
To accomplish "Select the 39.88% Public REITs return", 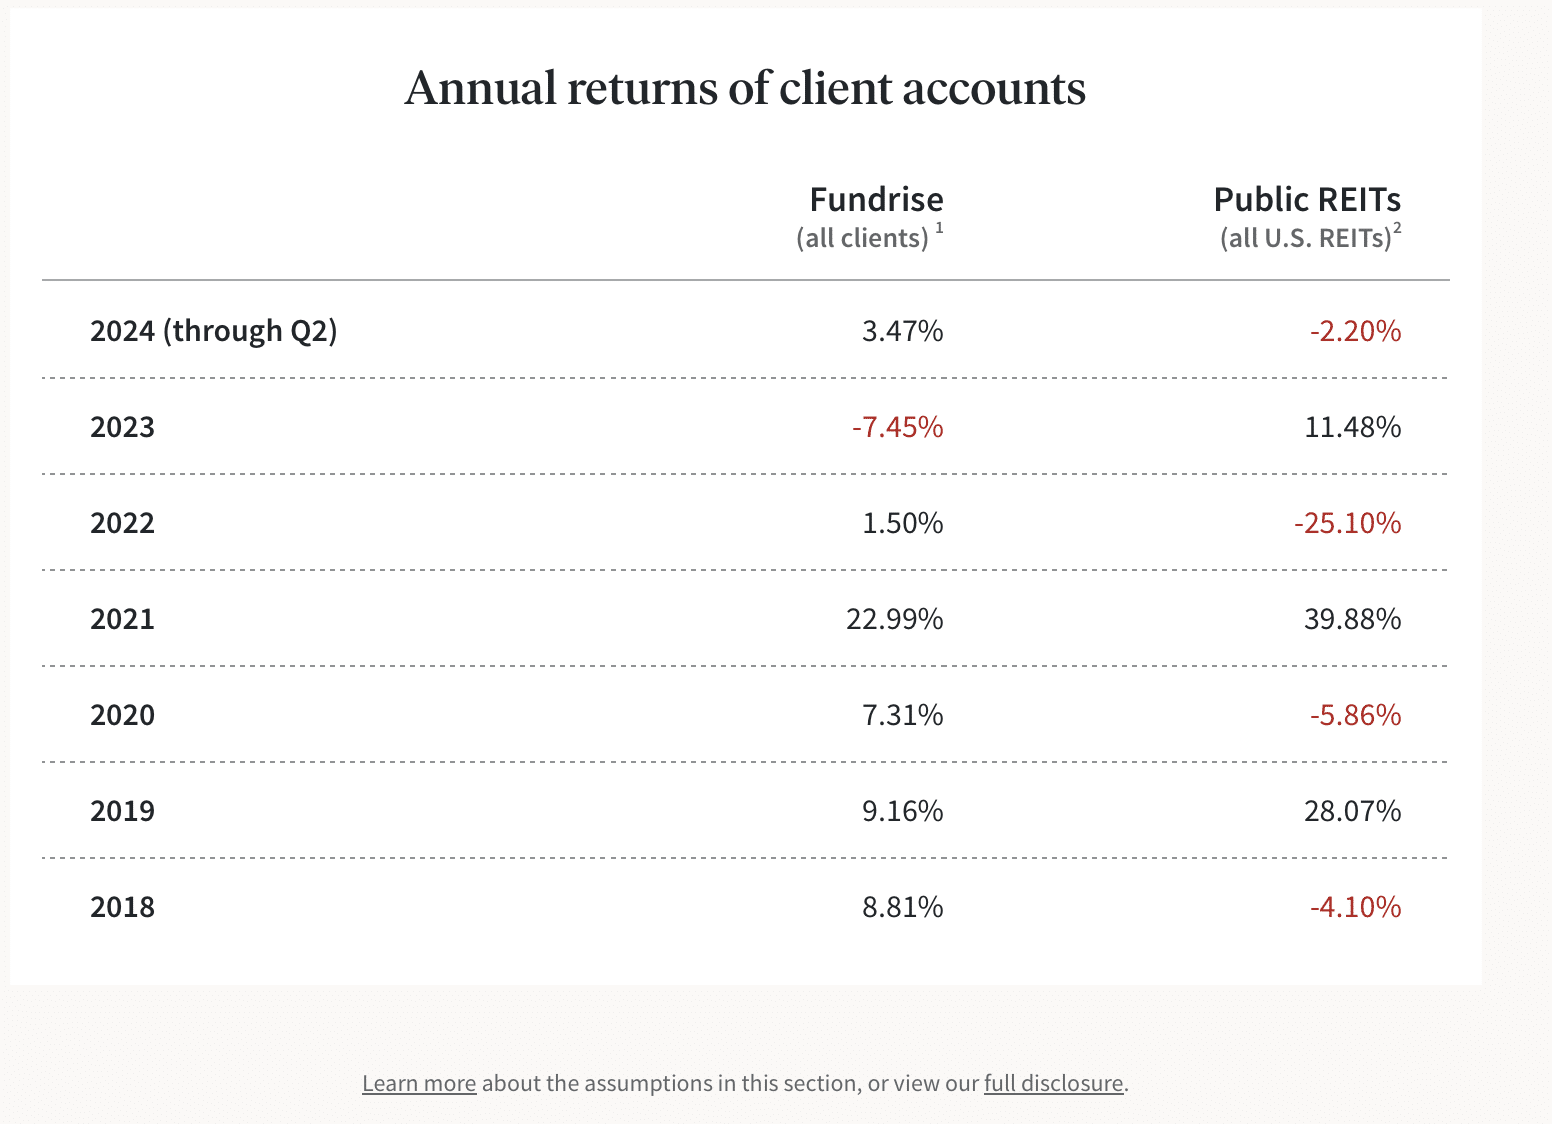I will 1352,619.
